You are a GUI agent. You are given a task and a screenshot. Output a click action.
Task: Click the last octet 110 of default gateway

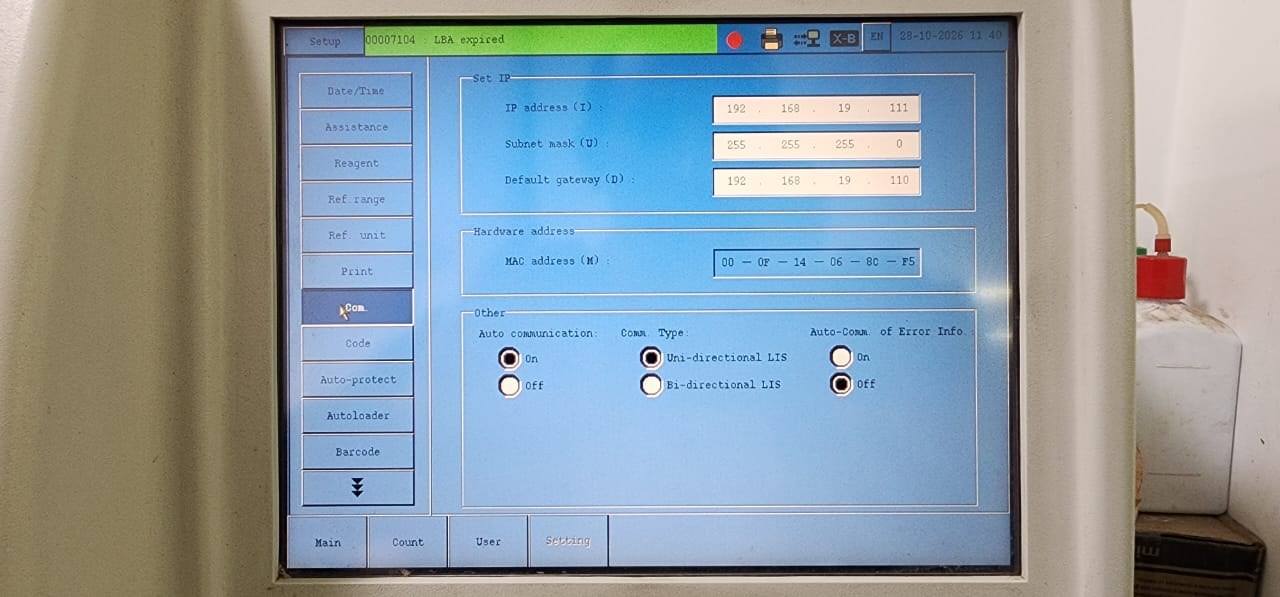pos(899,181)
